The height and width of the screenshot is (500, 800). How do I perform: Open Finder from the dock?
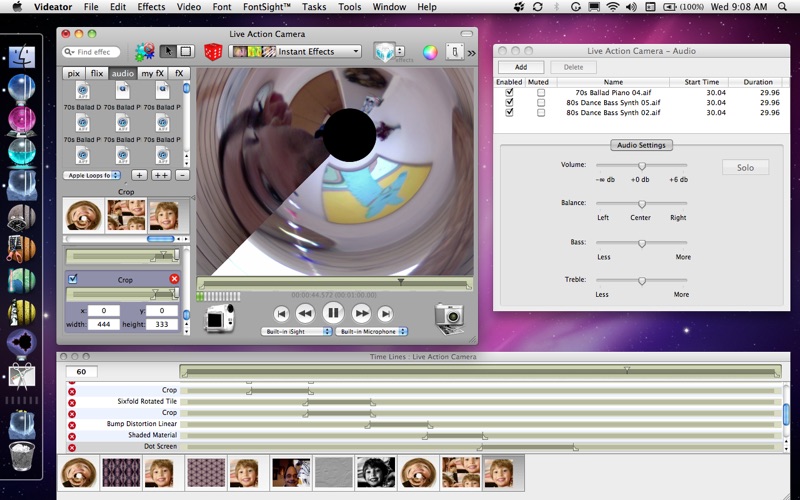pos(21,56)
